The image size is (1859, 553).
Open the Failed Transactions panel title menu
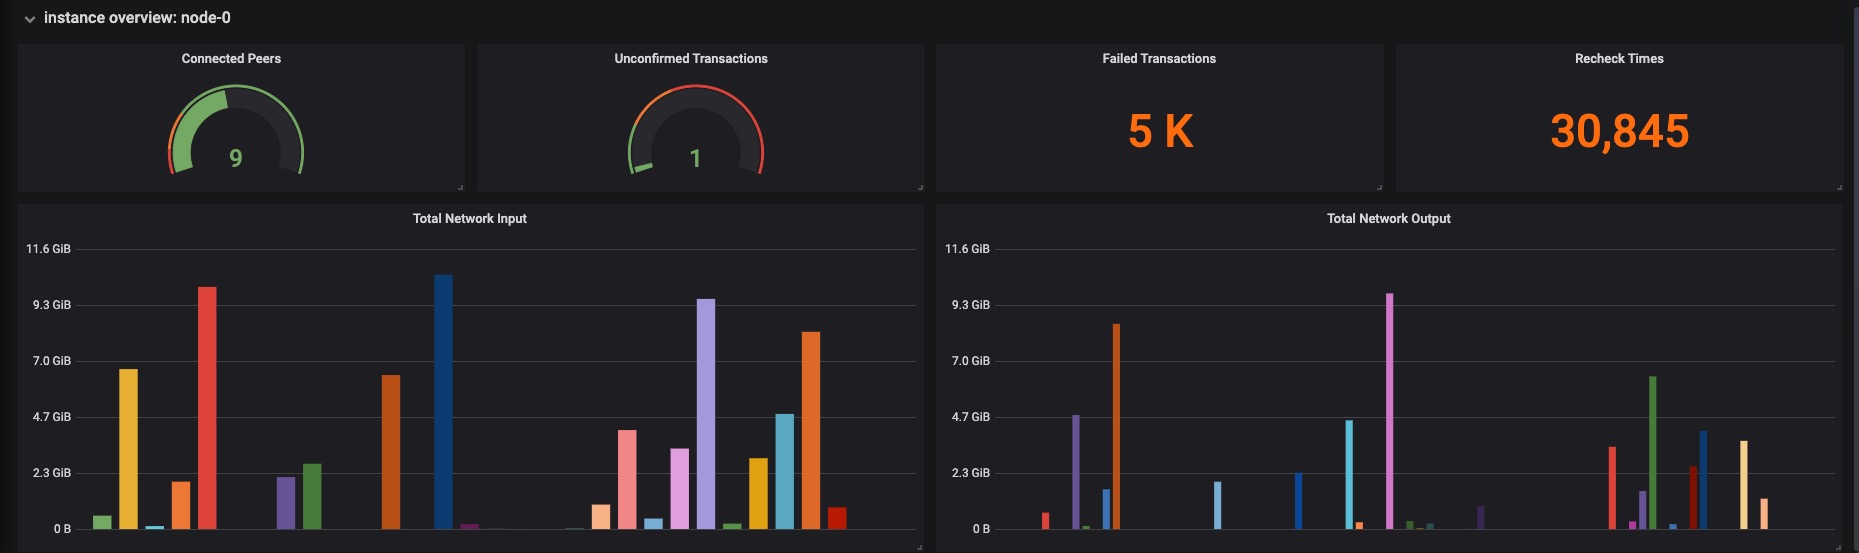tap(1159, 59)
